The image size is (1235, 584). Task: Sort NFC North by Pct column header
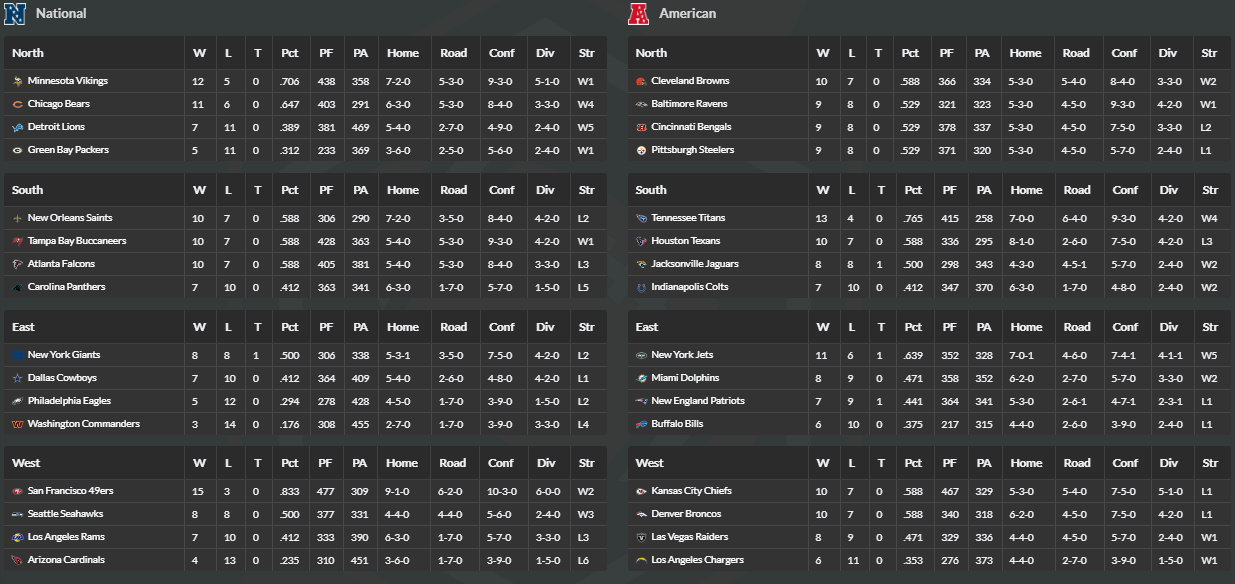[290, 53]
